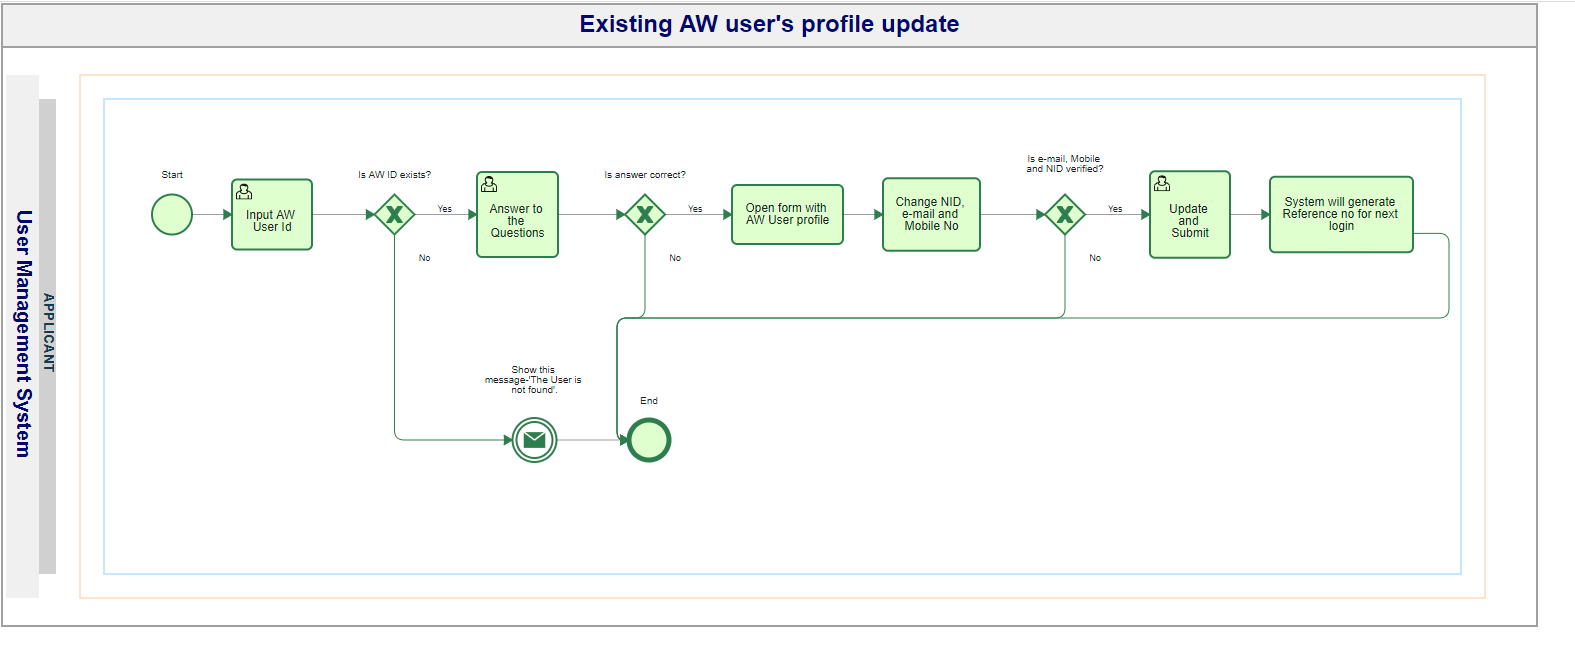
Task: Click the 'Is AW ID exists?' label text
Action: (395, 175)
